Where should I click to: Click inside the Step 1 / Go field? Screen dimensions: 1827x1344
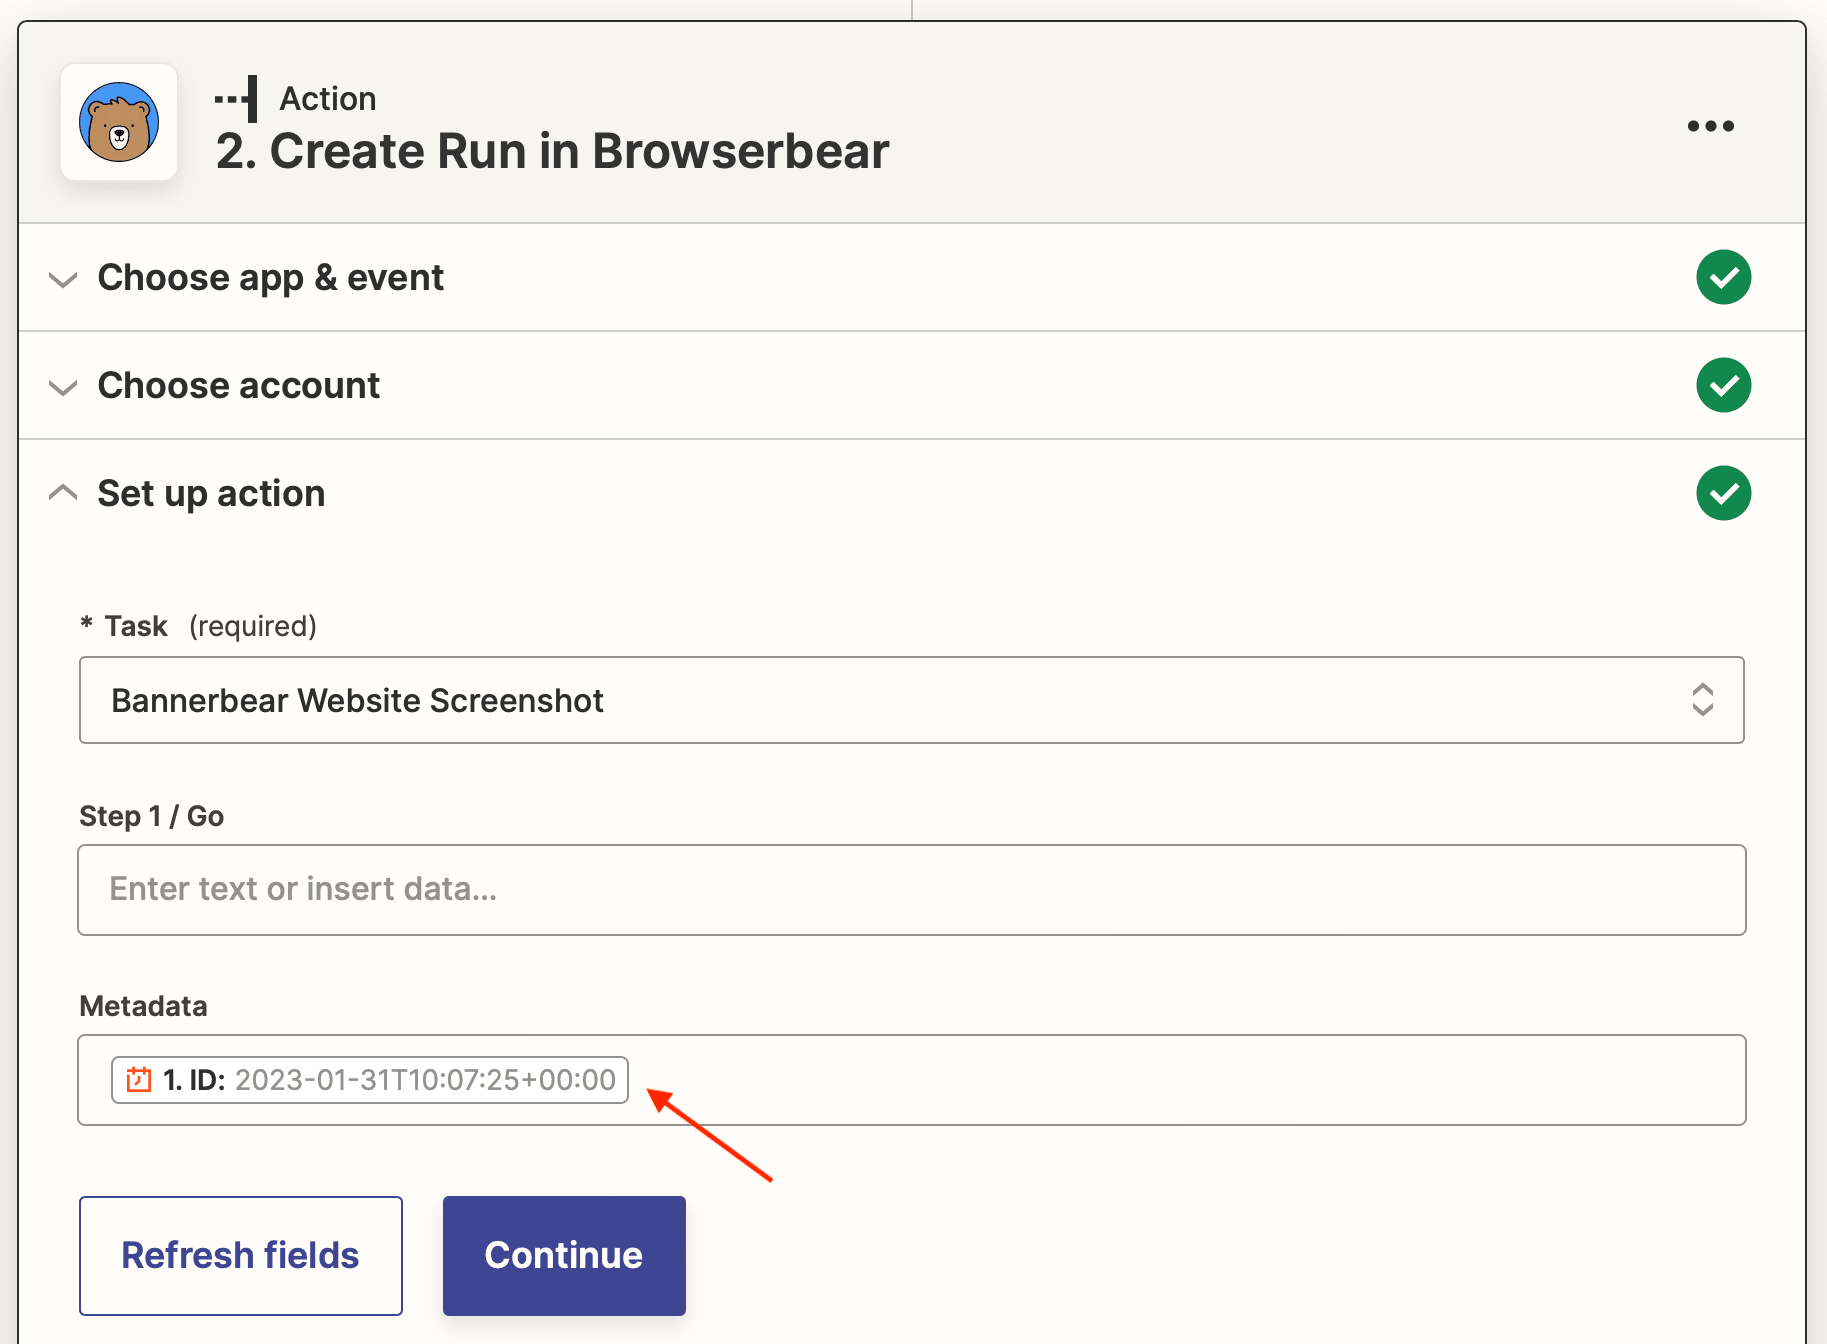tap(912, 889)
